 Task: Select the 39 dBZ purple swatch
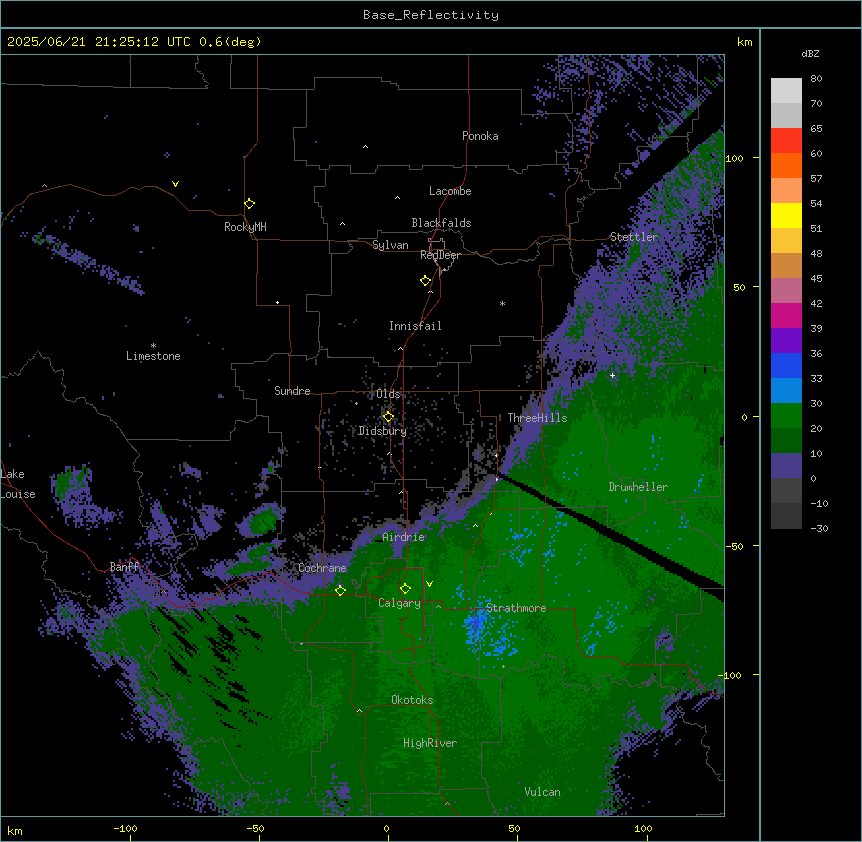click(x=786, y=341)
